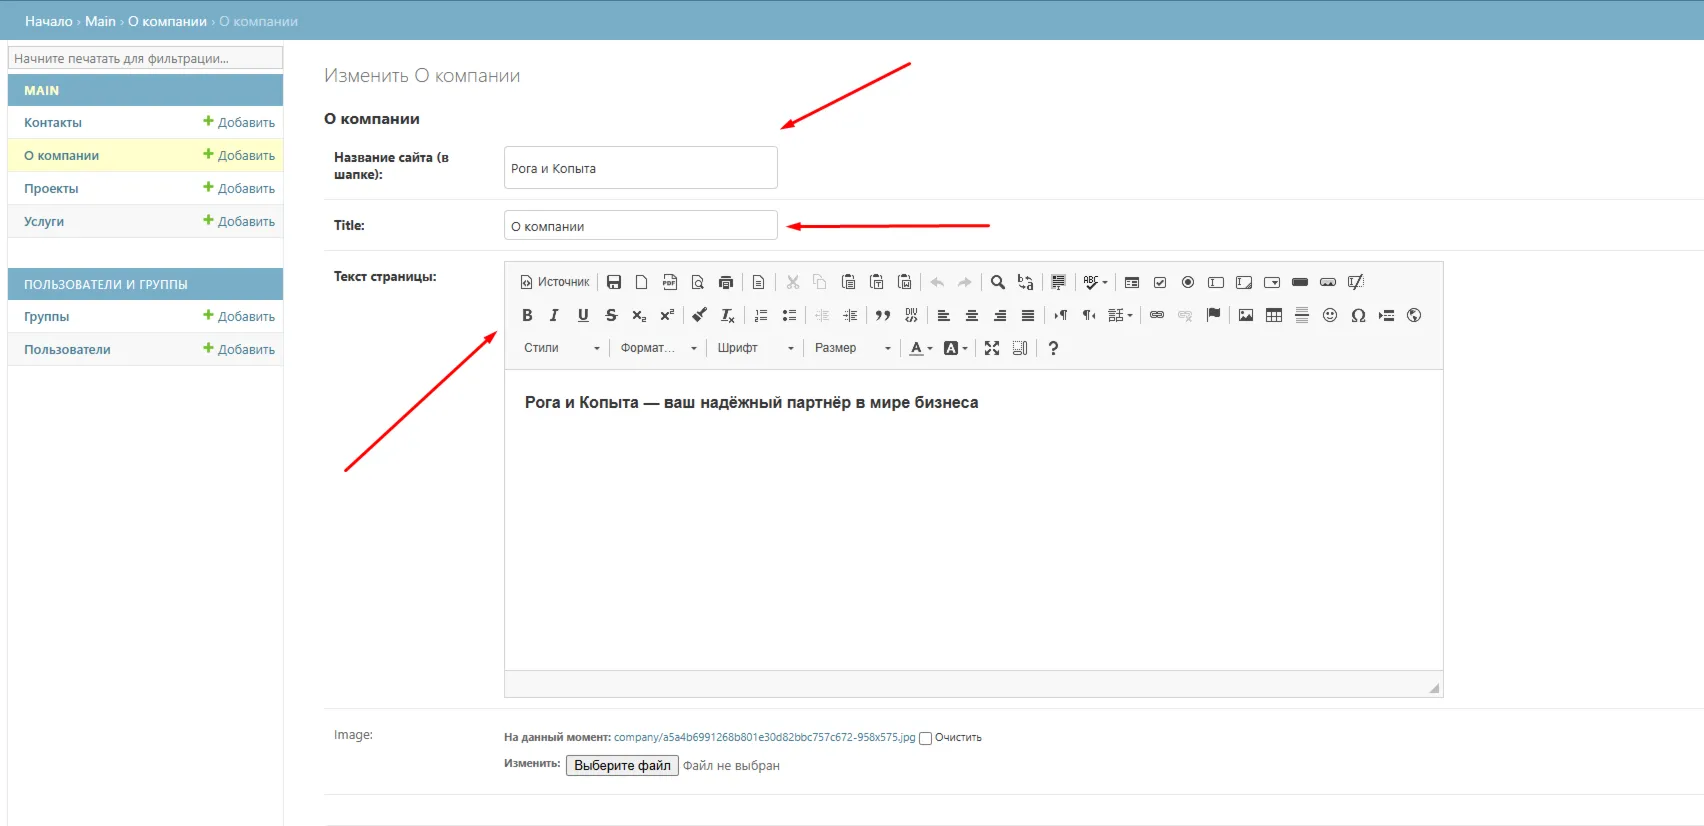The height and width of the screenshot is (826, 1704).
Task: Open the background color picker
Action: pyautogui.click(x=955, y=348)
